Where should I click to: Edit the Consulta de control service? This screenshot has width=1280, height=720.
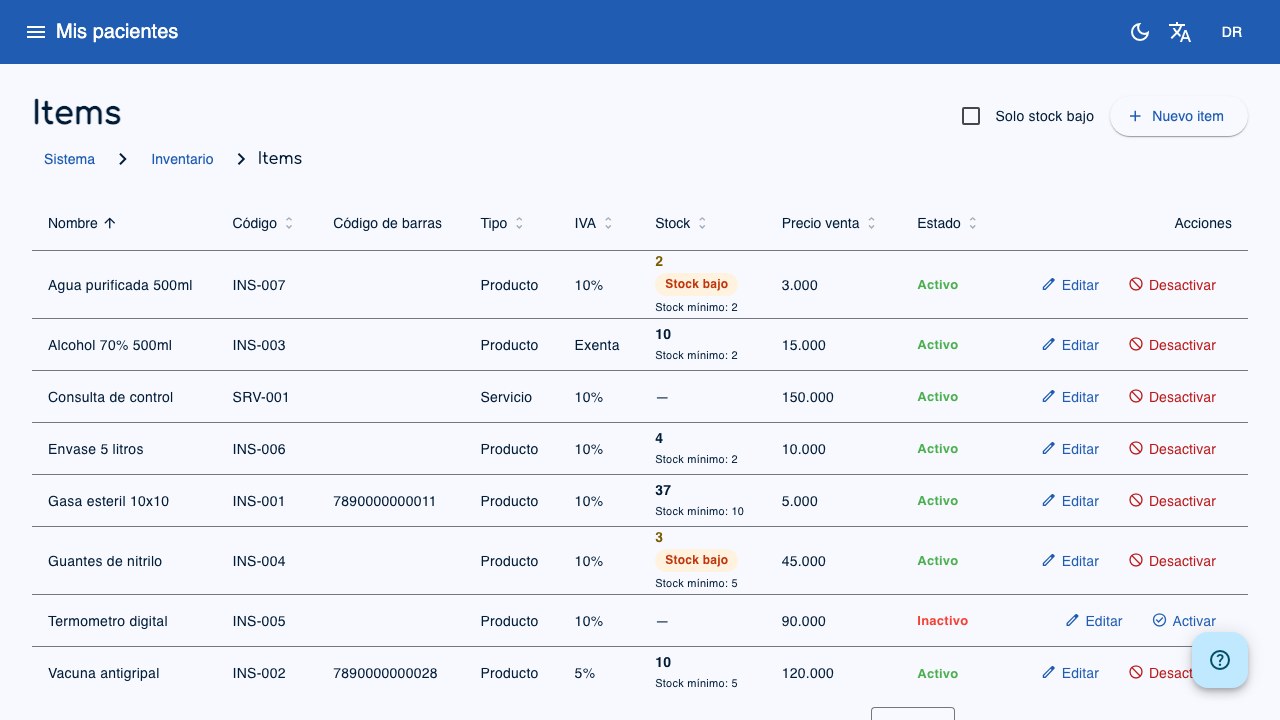tap(1070, 397)
